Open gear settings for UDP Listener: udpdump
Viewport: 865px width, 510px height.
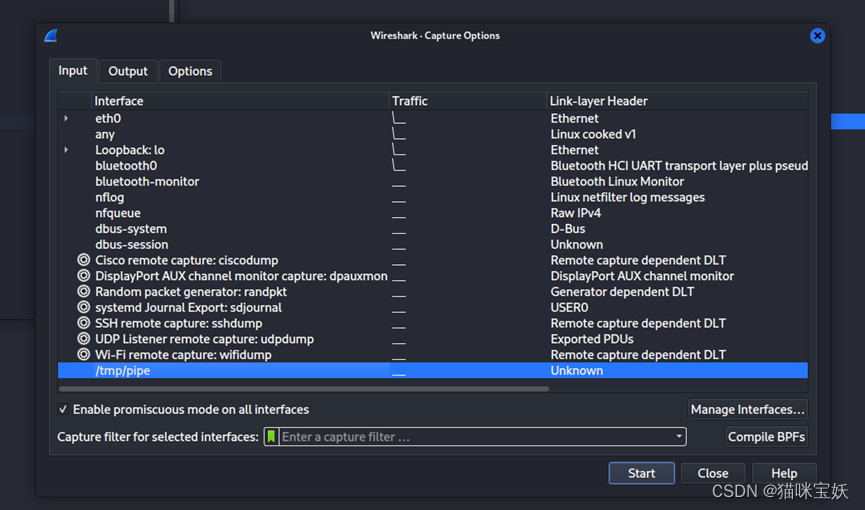83,338
